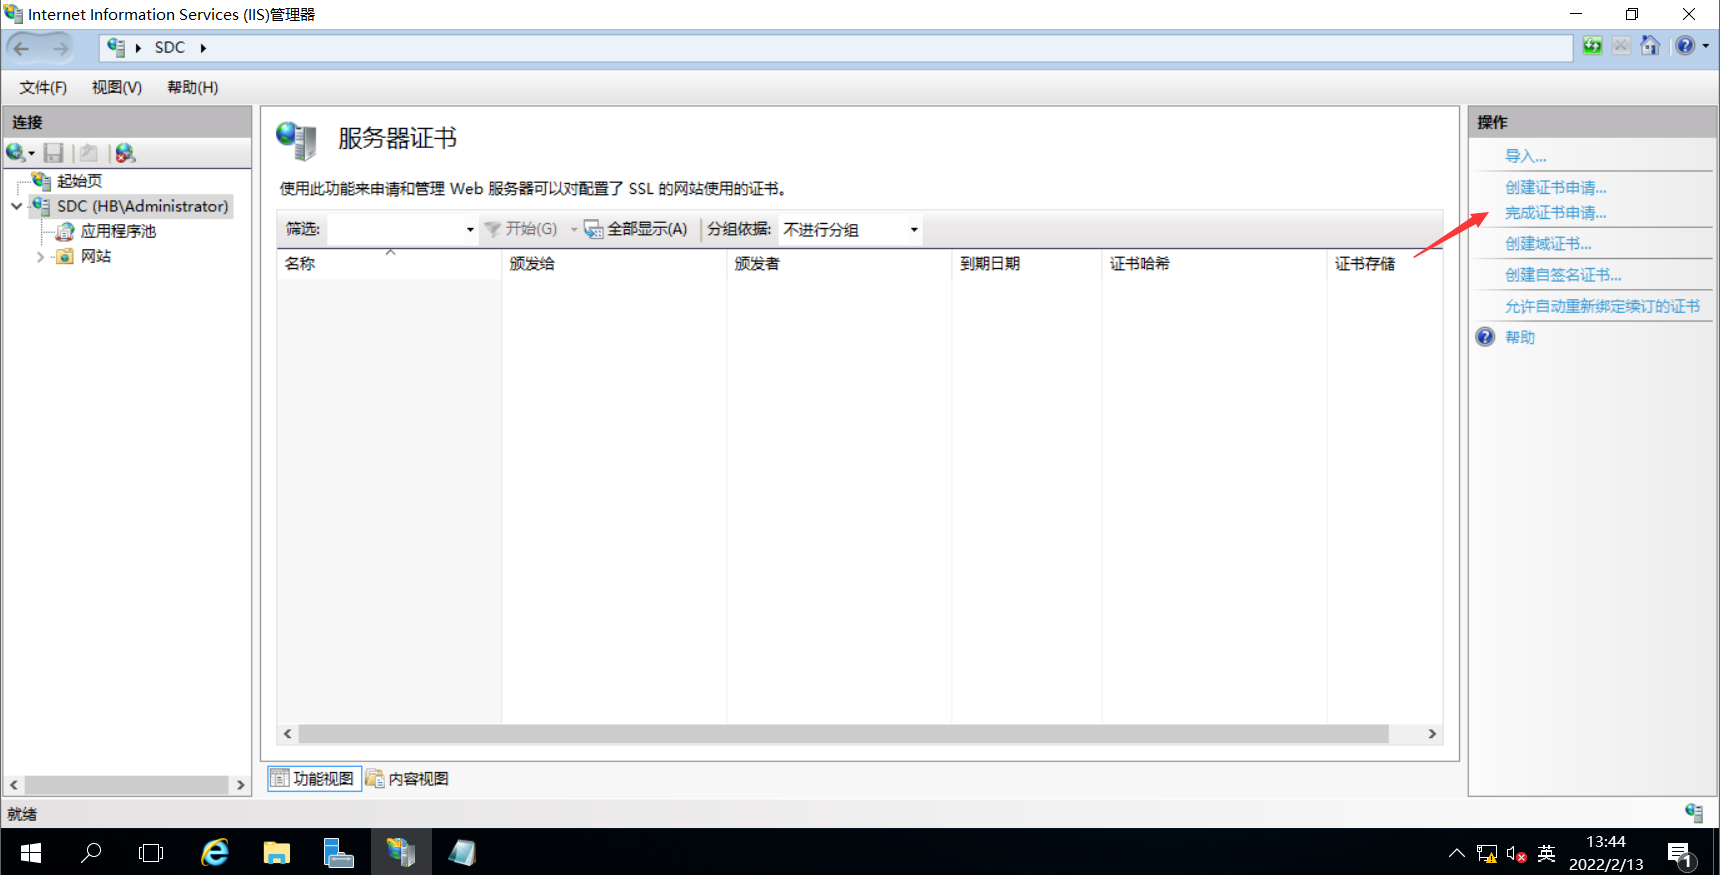
Task: Click the 创建证书申请... link
Action: click(1556, 188)
